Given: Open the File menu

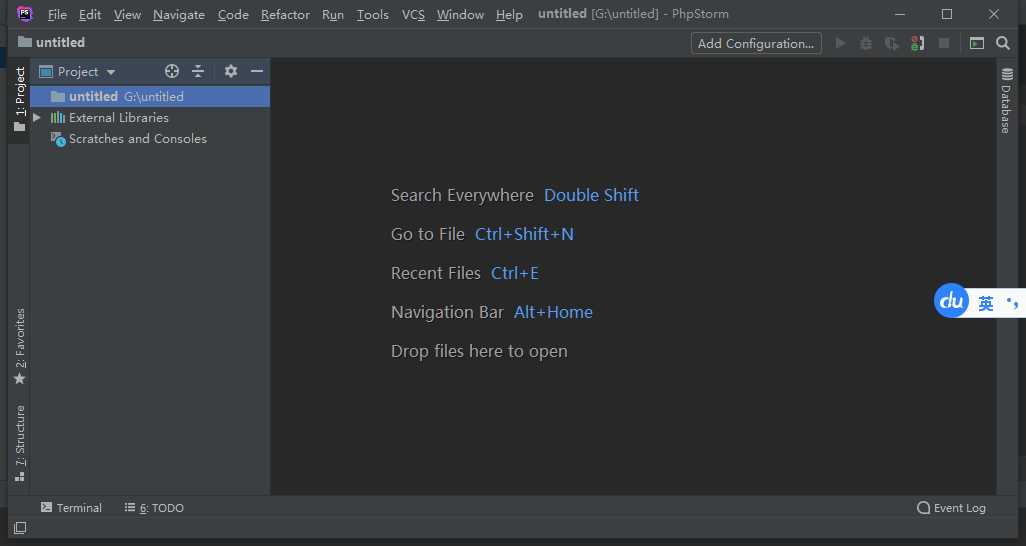Looking at the screenshot, I should pos(57,14).
